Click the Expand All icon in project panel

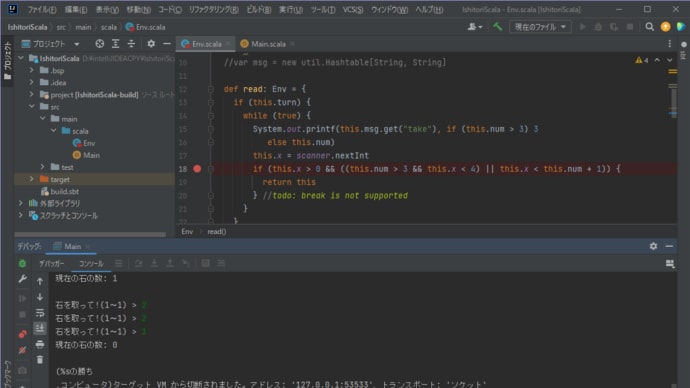click(115, 44)
